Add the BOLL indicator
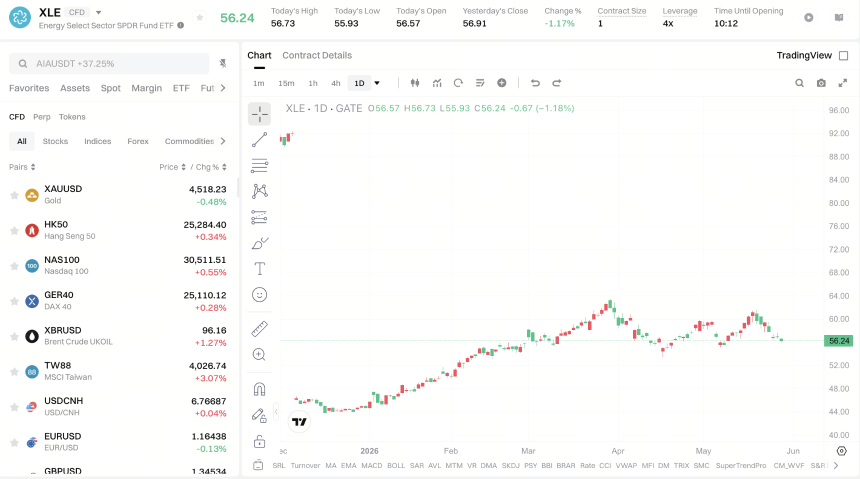This screenshot has width=860, height=479. click(x=396, y=465)
